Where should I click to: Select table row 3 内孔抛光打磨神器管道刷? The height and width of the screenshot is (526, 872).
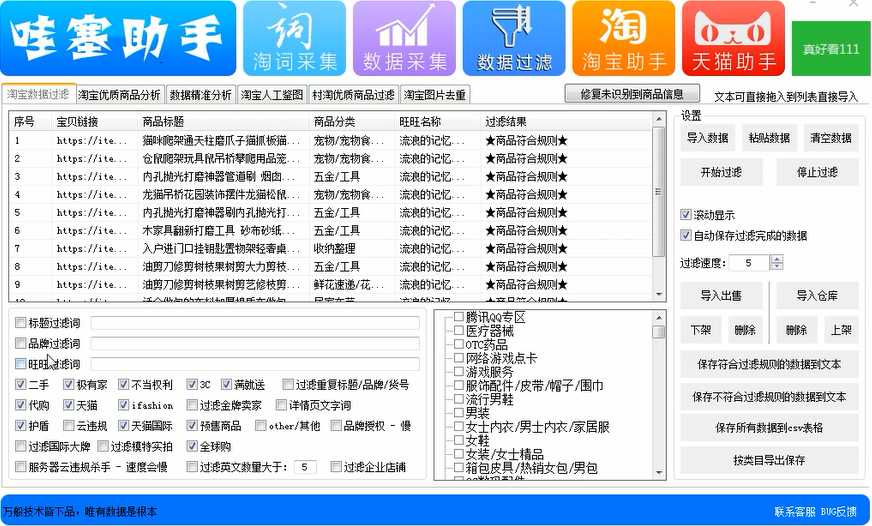pos(330,177)
